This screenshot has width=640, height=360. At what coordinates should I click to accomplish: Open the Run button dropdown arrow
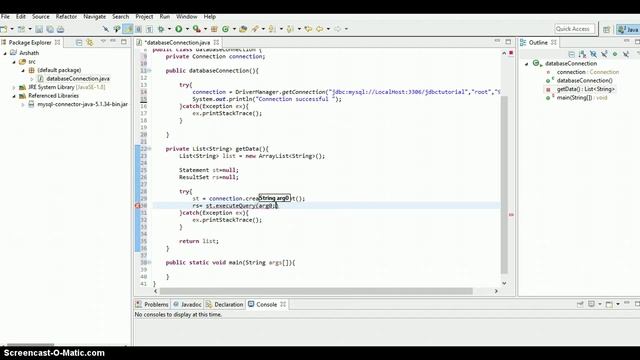[x=187, y=29]
